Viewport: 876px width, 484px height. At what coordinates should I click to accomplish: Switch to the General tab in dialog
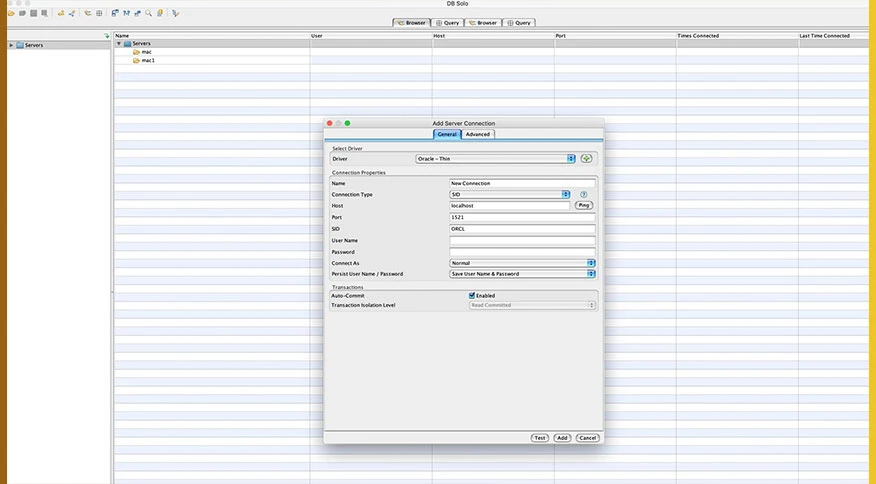(447, 134)
